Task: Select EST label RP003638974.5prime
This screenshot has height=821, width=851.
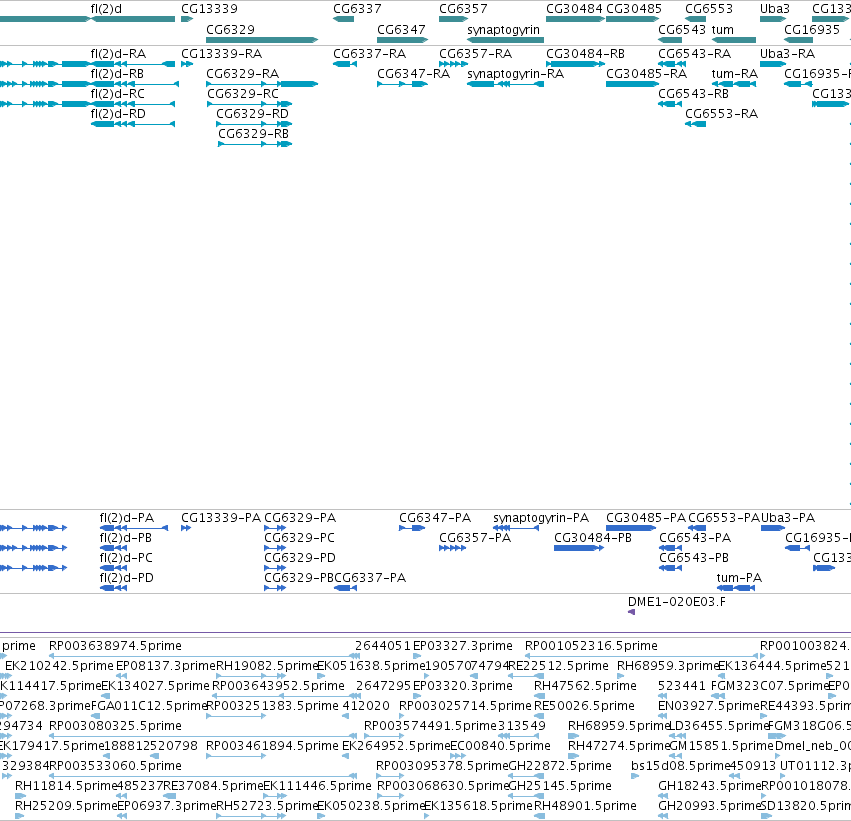Action: click(115, 646)
